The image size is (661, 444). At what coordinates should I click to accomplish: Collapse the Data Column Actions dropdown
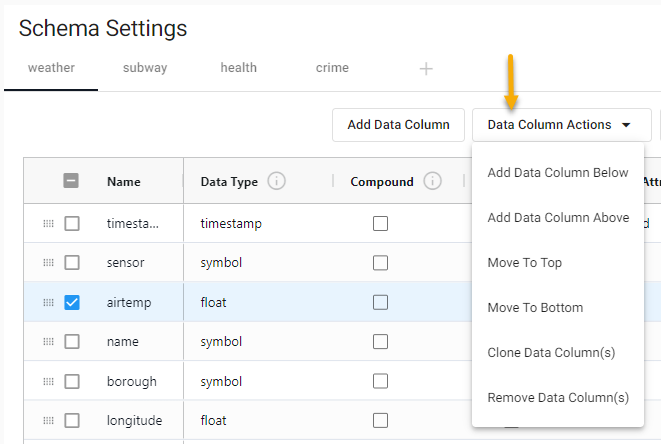point(560,125)
